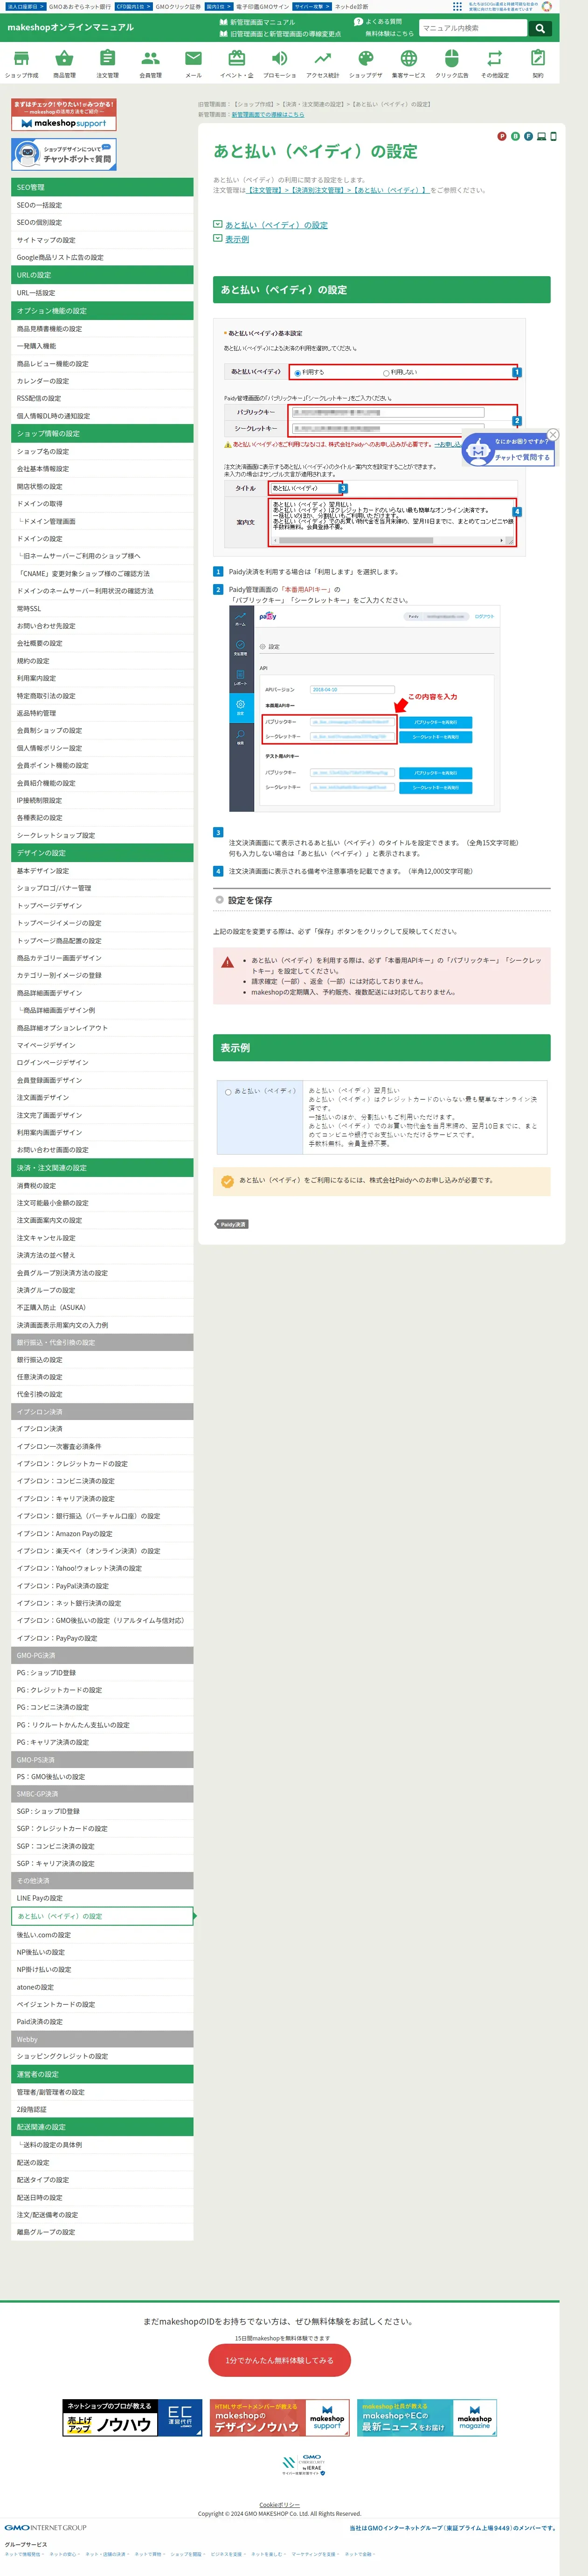Focus the マニュアル内検索 search field
This screenshot has height=2576, width=588.
(x=473, y=28)
